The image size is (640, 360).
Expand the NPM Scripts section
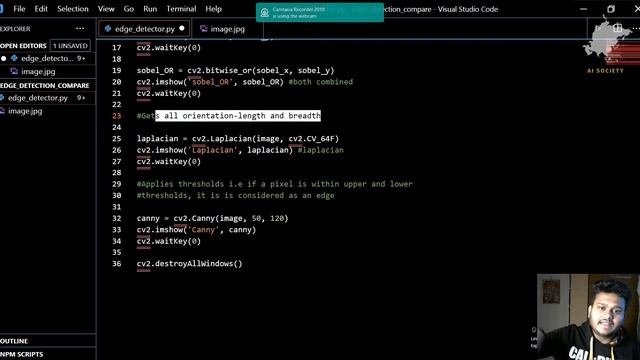(22, 354)
